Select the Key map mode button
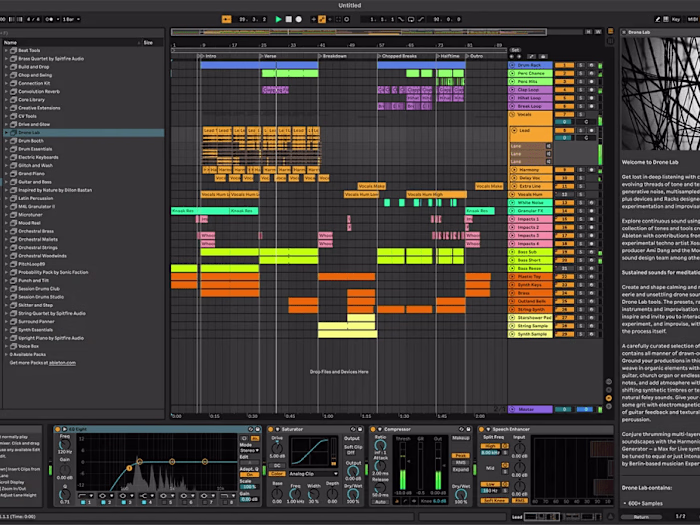Image resolution: width=700 pixels, height=525 pixels. (x=676, y=19)
